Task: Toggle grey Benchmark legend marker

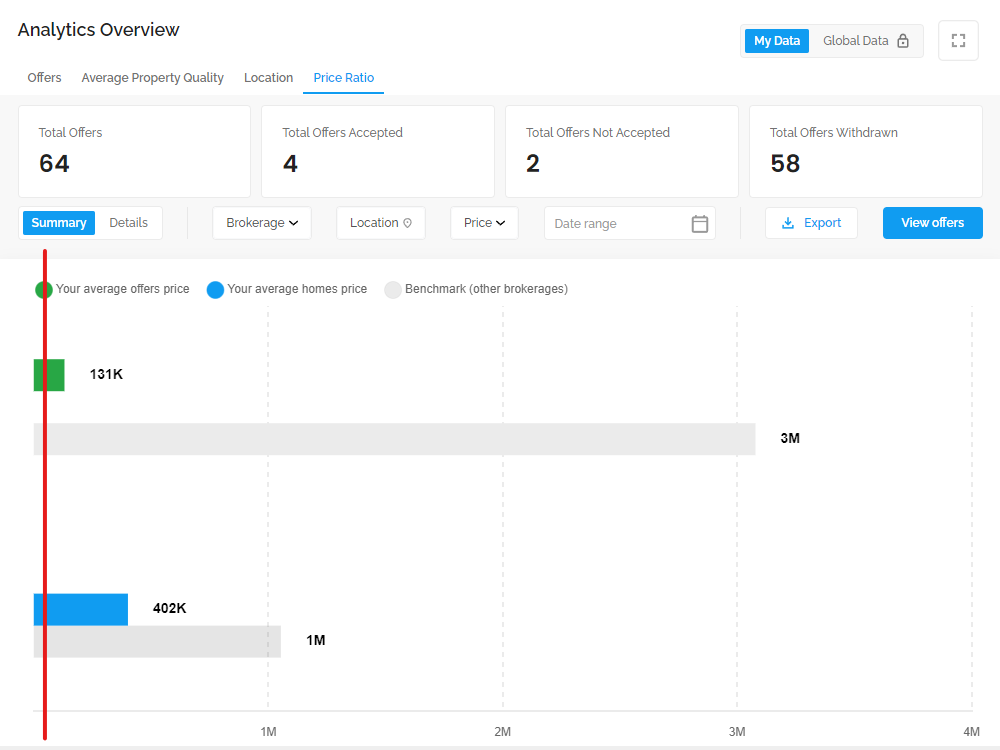Action: (393, 290)
